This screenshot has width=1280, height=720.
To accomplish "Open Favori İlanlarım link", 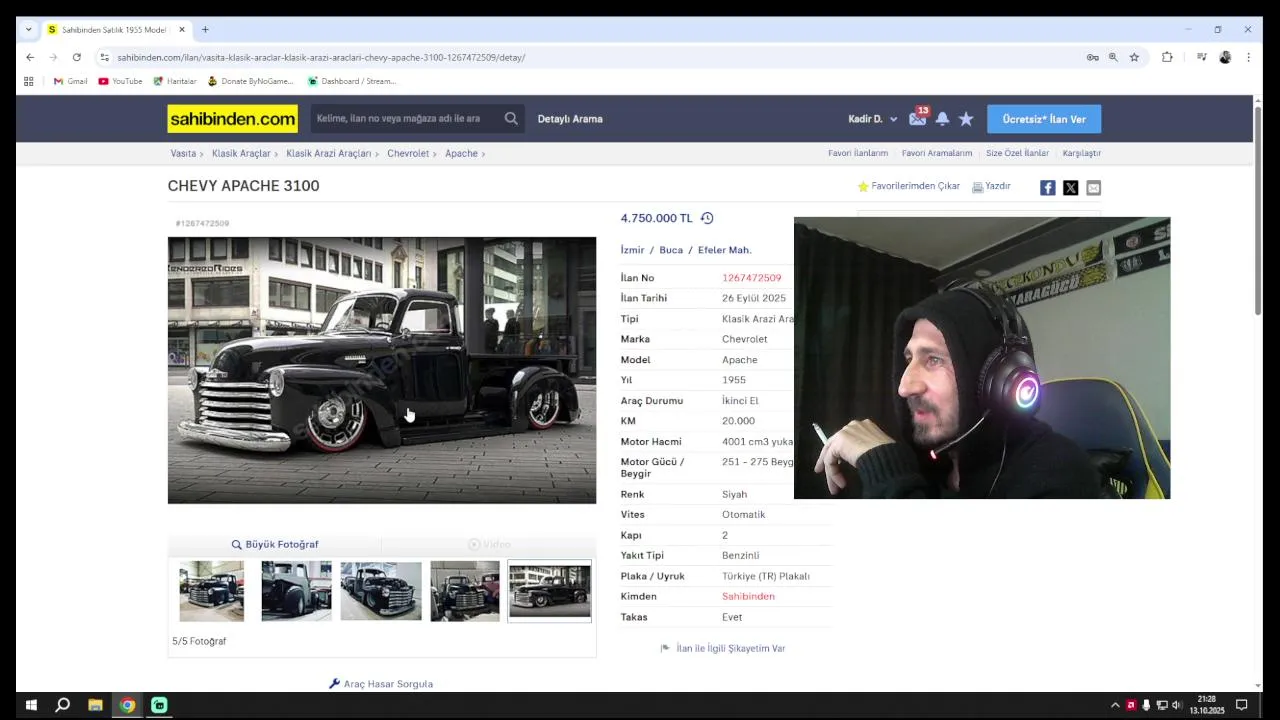I will [x=858, y=153].
